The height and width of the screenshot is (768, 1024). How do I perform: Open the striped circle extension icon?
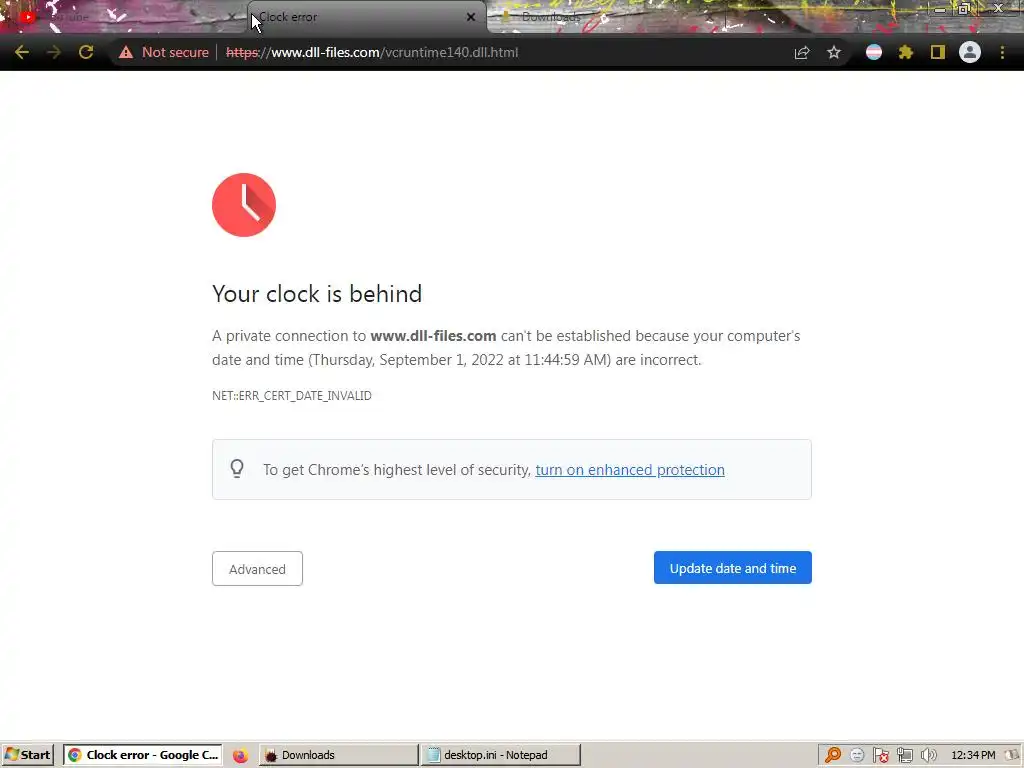(x=874, y=52)
